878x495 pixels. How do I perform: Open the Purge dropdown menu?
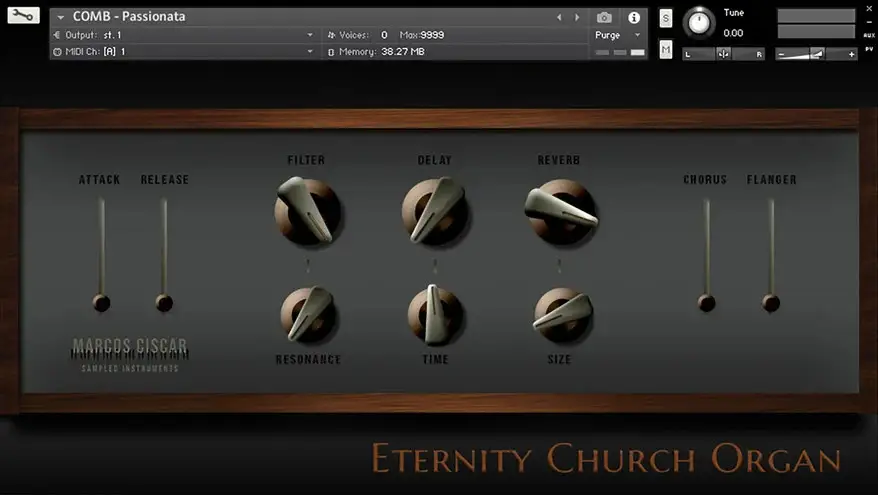(x=617, y=35)
